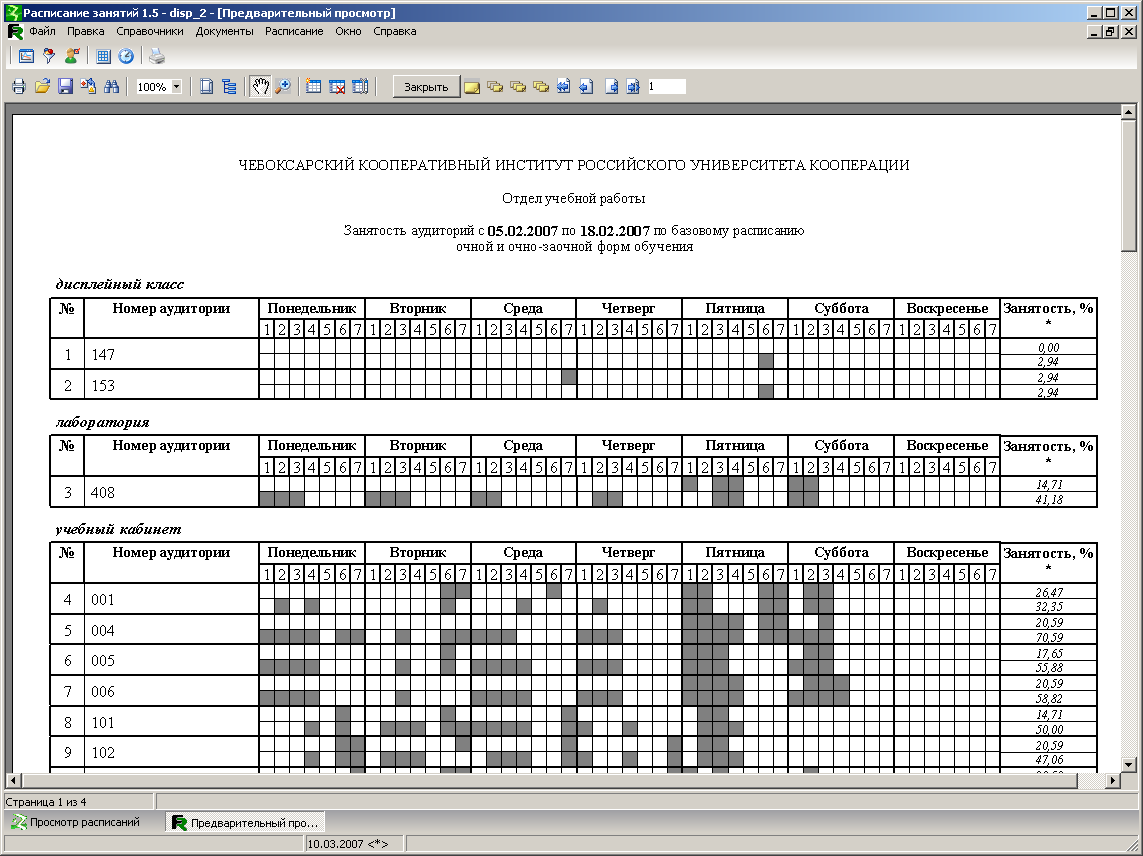The width and height of the screenshot is (1143, 856).
Task: Click room number 005 in the table
Action: pyautogui.click(x=103, y=661)
